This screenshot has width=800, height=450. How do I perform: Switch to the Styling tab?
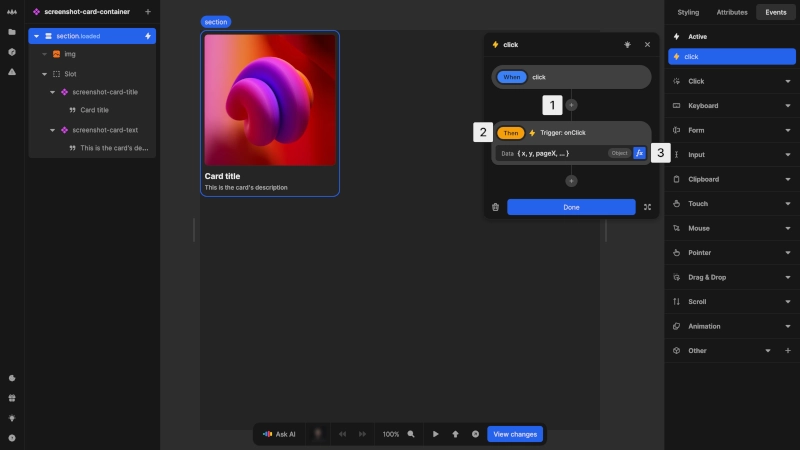pyautogui.click(x=688, y=12)
